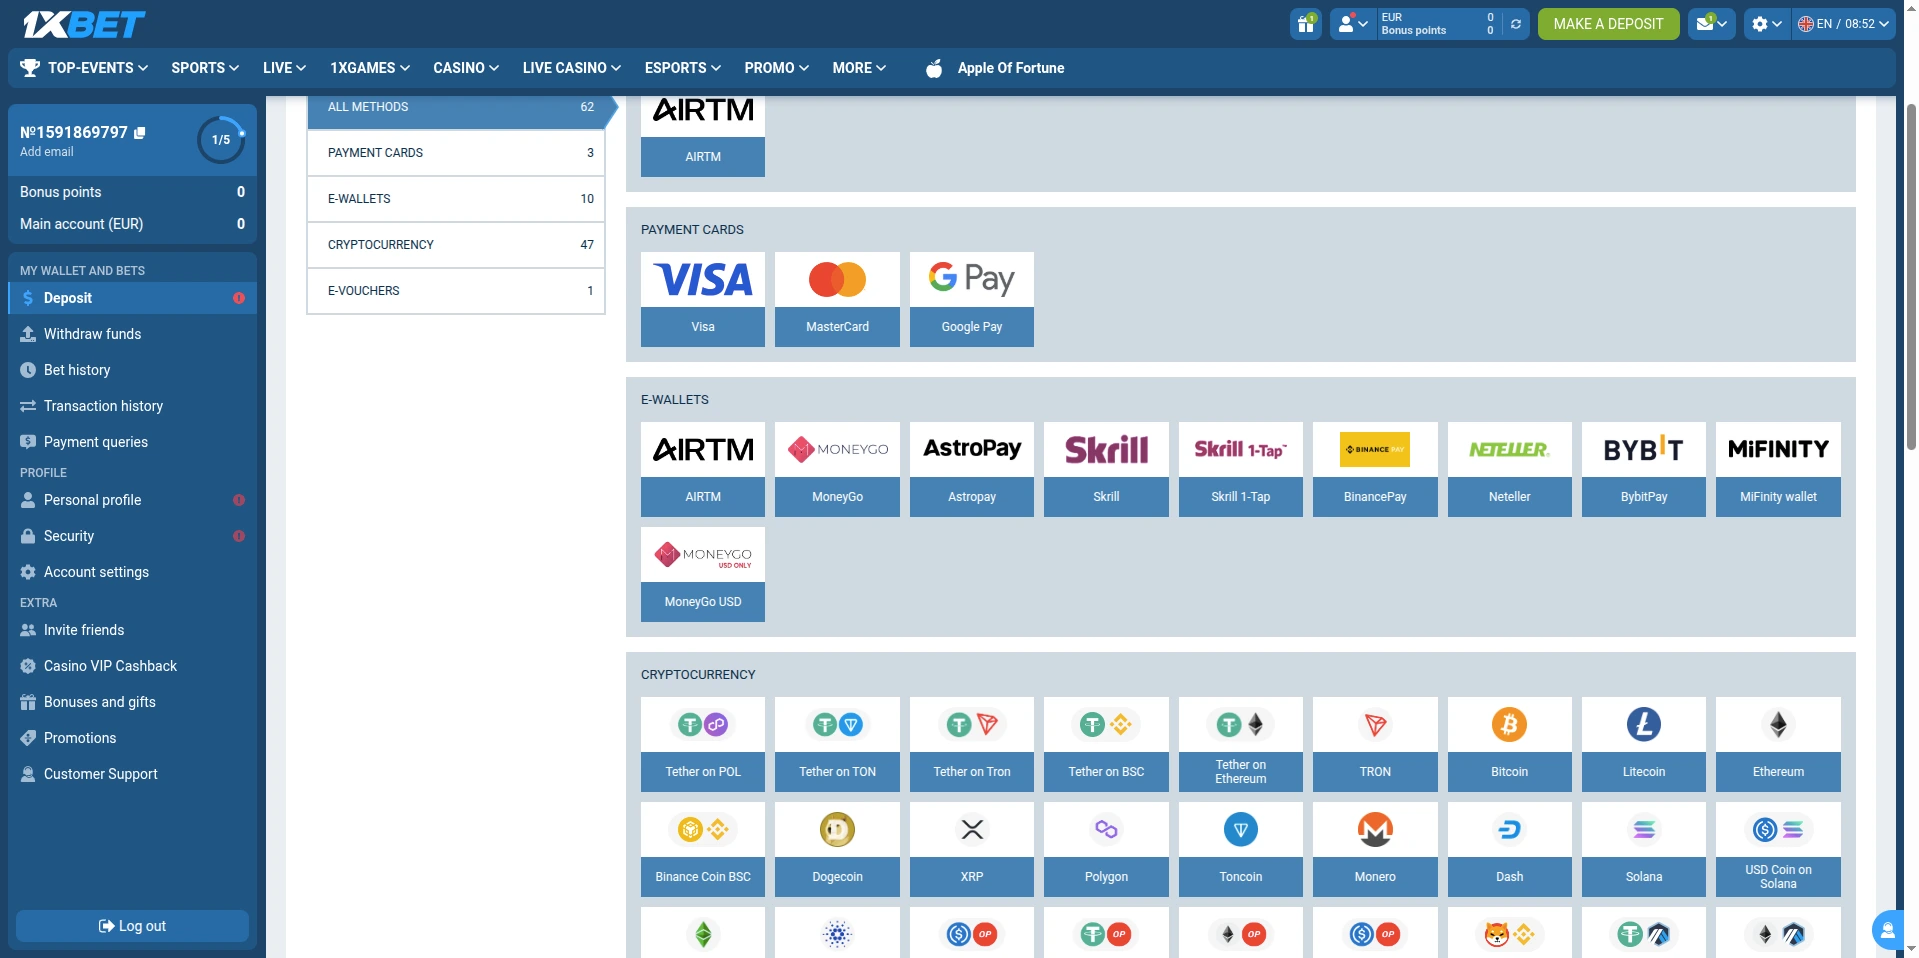
Task: Expand the language and time selector
Action: tap(1843, 24)
